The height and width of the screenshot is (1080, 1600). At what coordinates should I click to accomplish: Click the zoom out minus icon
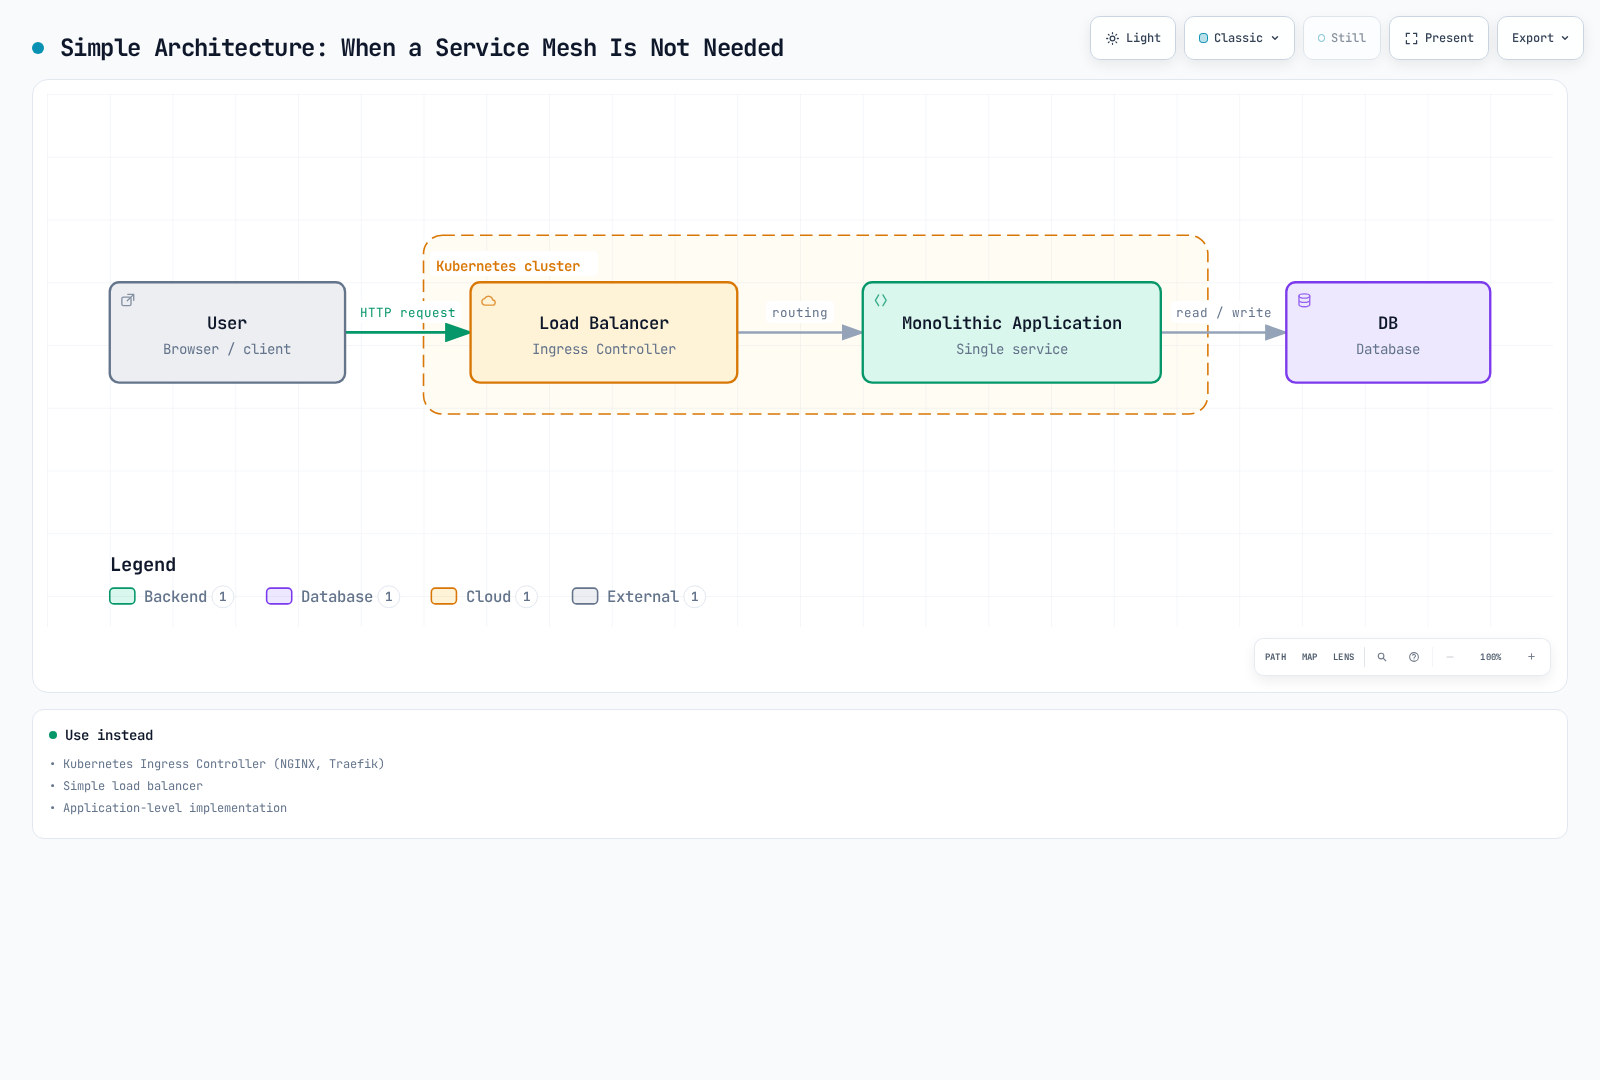click(x=1450, y=657)
